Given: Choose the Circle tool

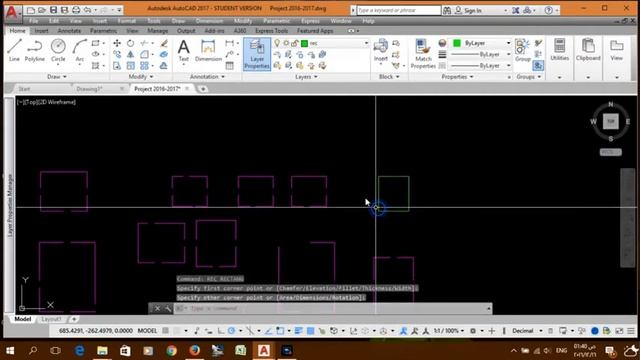Looking at the screenshot, I should pos(58,51).
